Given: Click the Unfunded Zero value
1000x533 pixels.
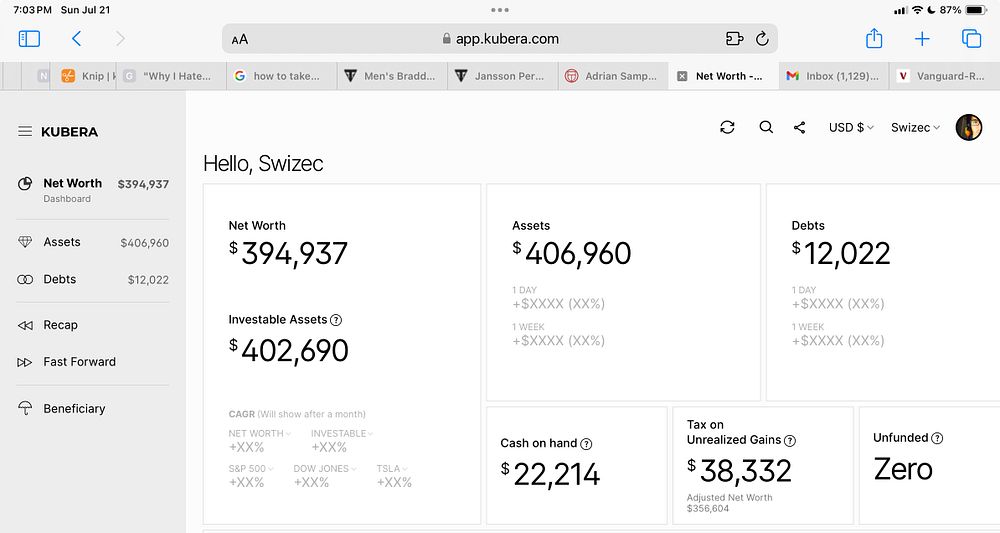Looking at the screenshot, I should click(903, 469).
